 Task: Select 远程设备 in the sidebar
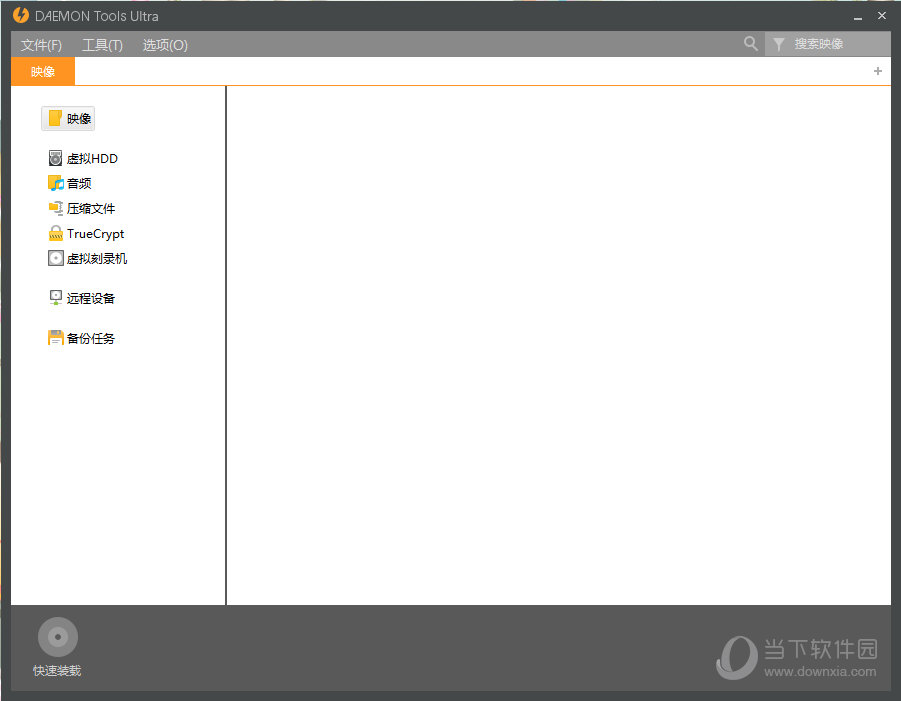[x=91, y=298]
